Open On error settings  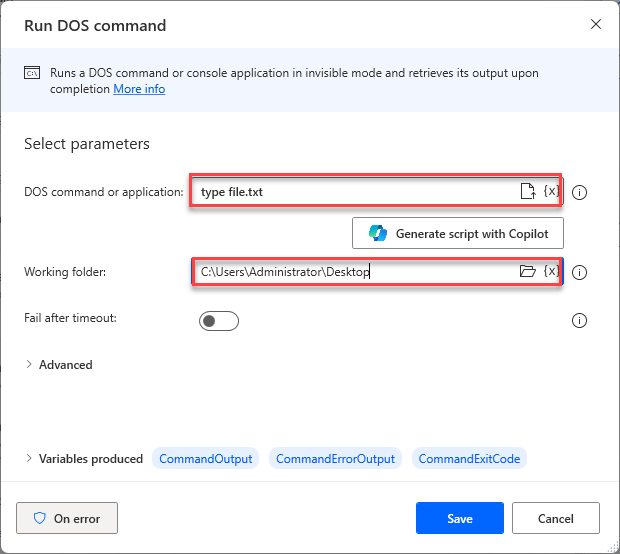pos(67,518)
